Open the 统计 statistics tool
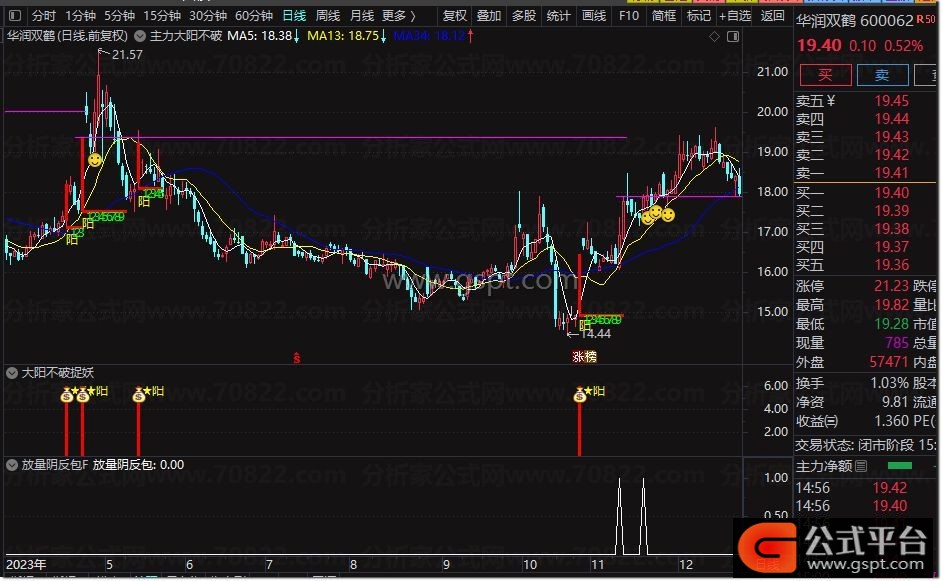Viewport: 943px width, 581px height. (559, 16)
